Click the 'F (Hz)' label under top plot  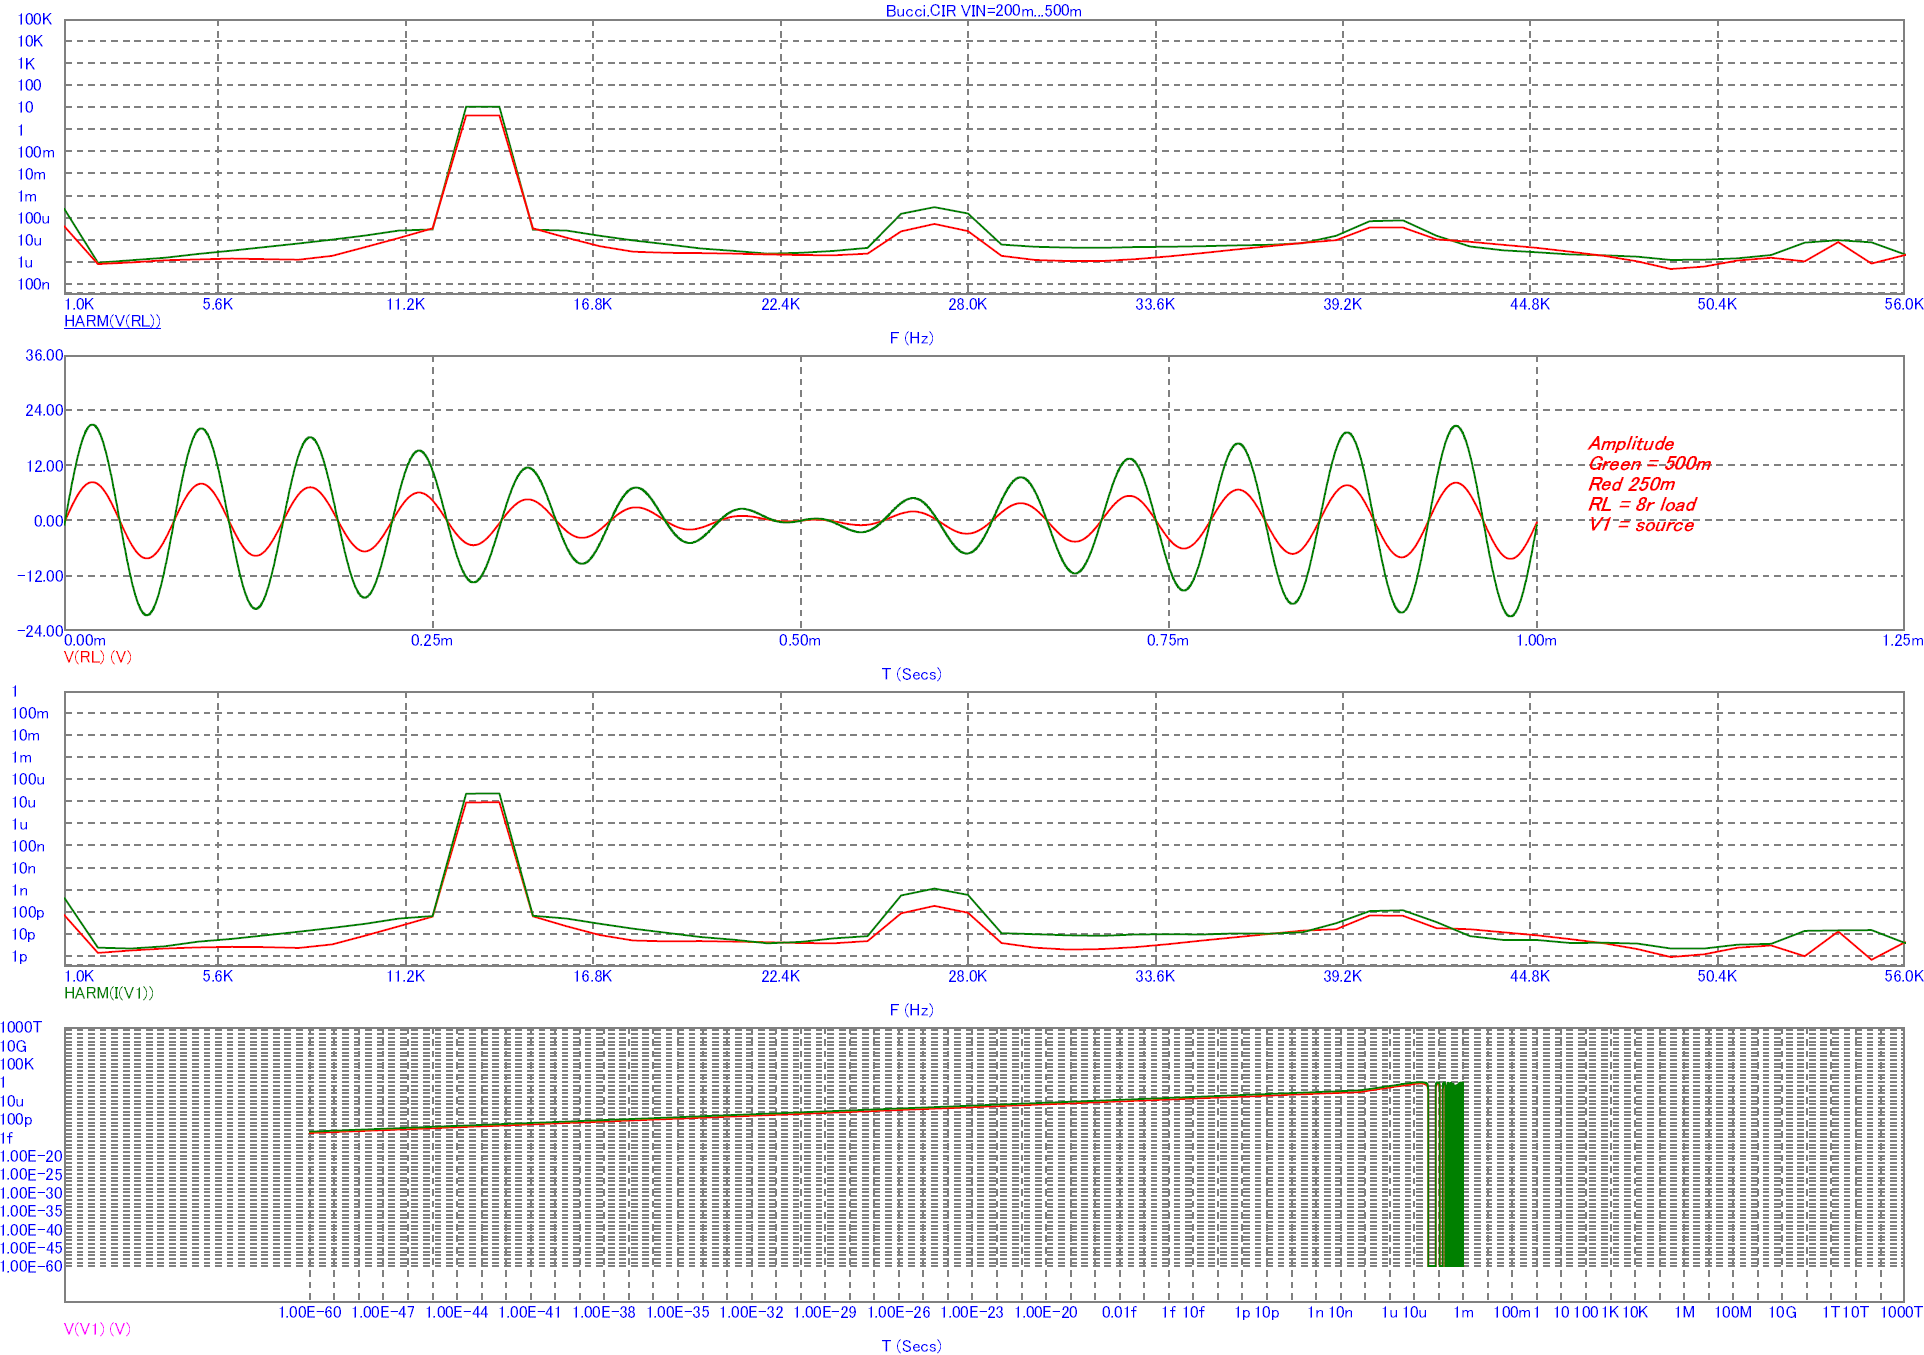click(912, 338)
